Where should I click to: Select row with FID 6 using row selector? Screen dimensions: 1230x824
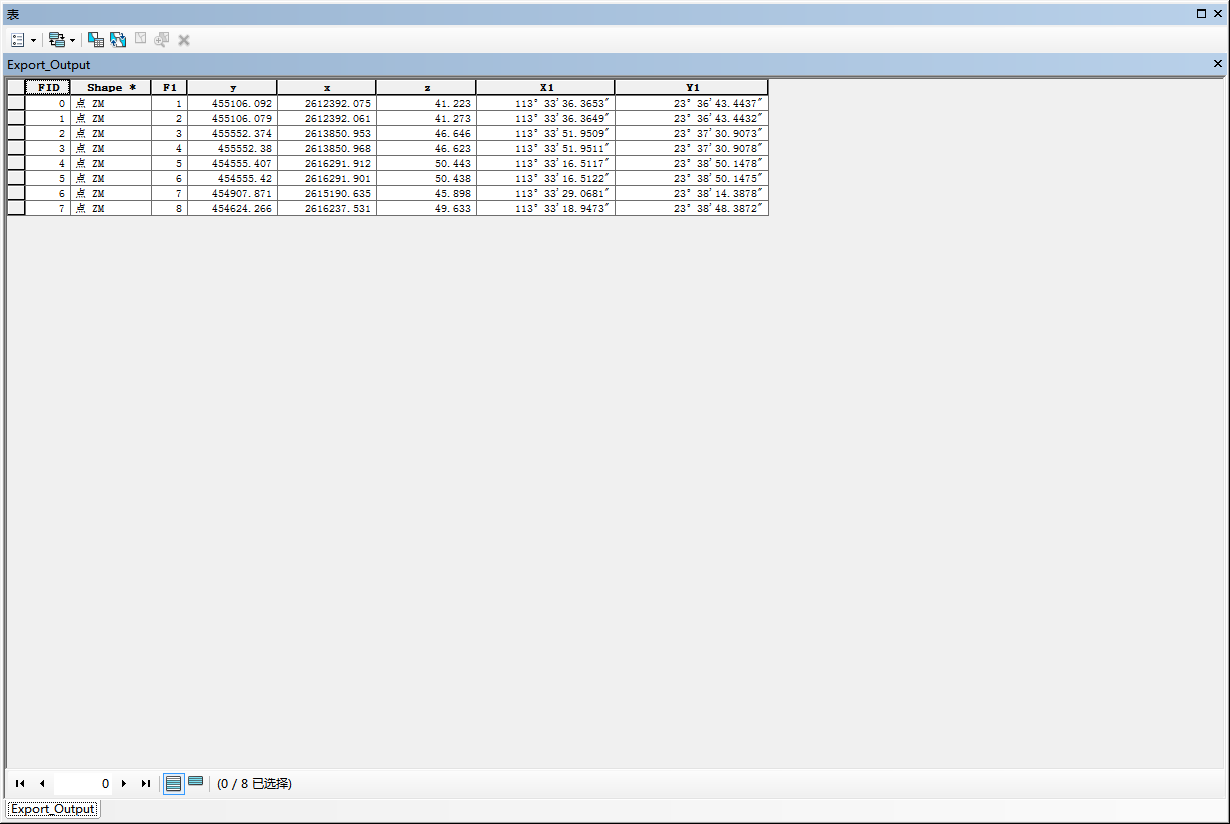click(x=16, y=193)
